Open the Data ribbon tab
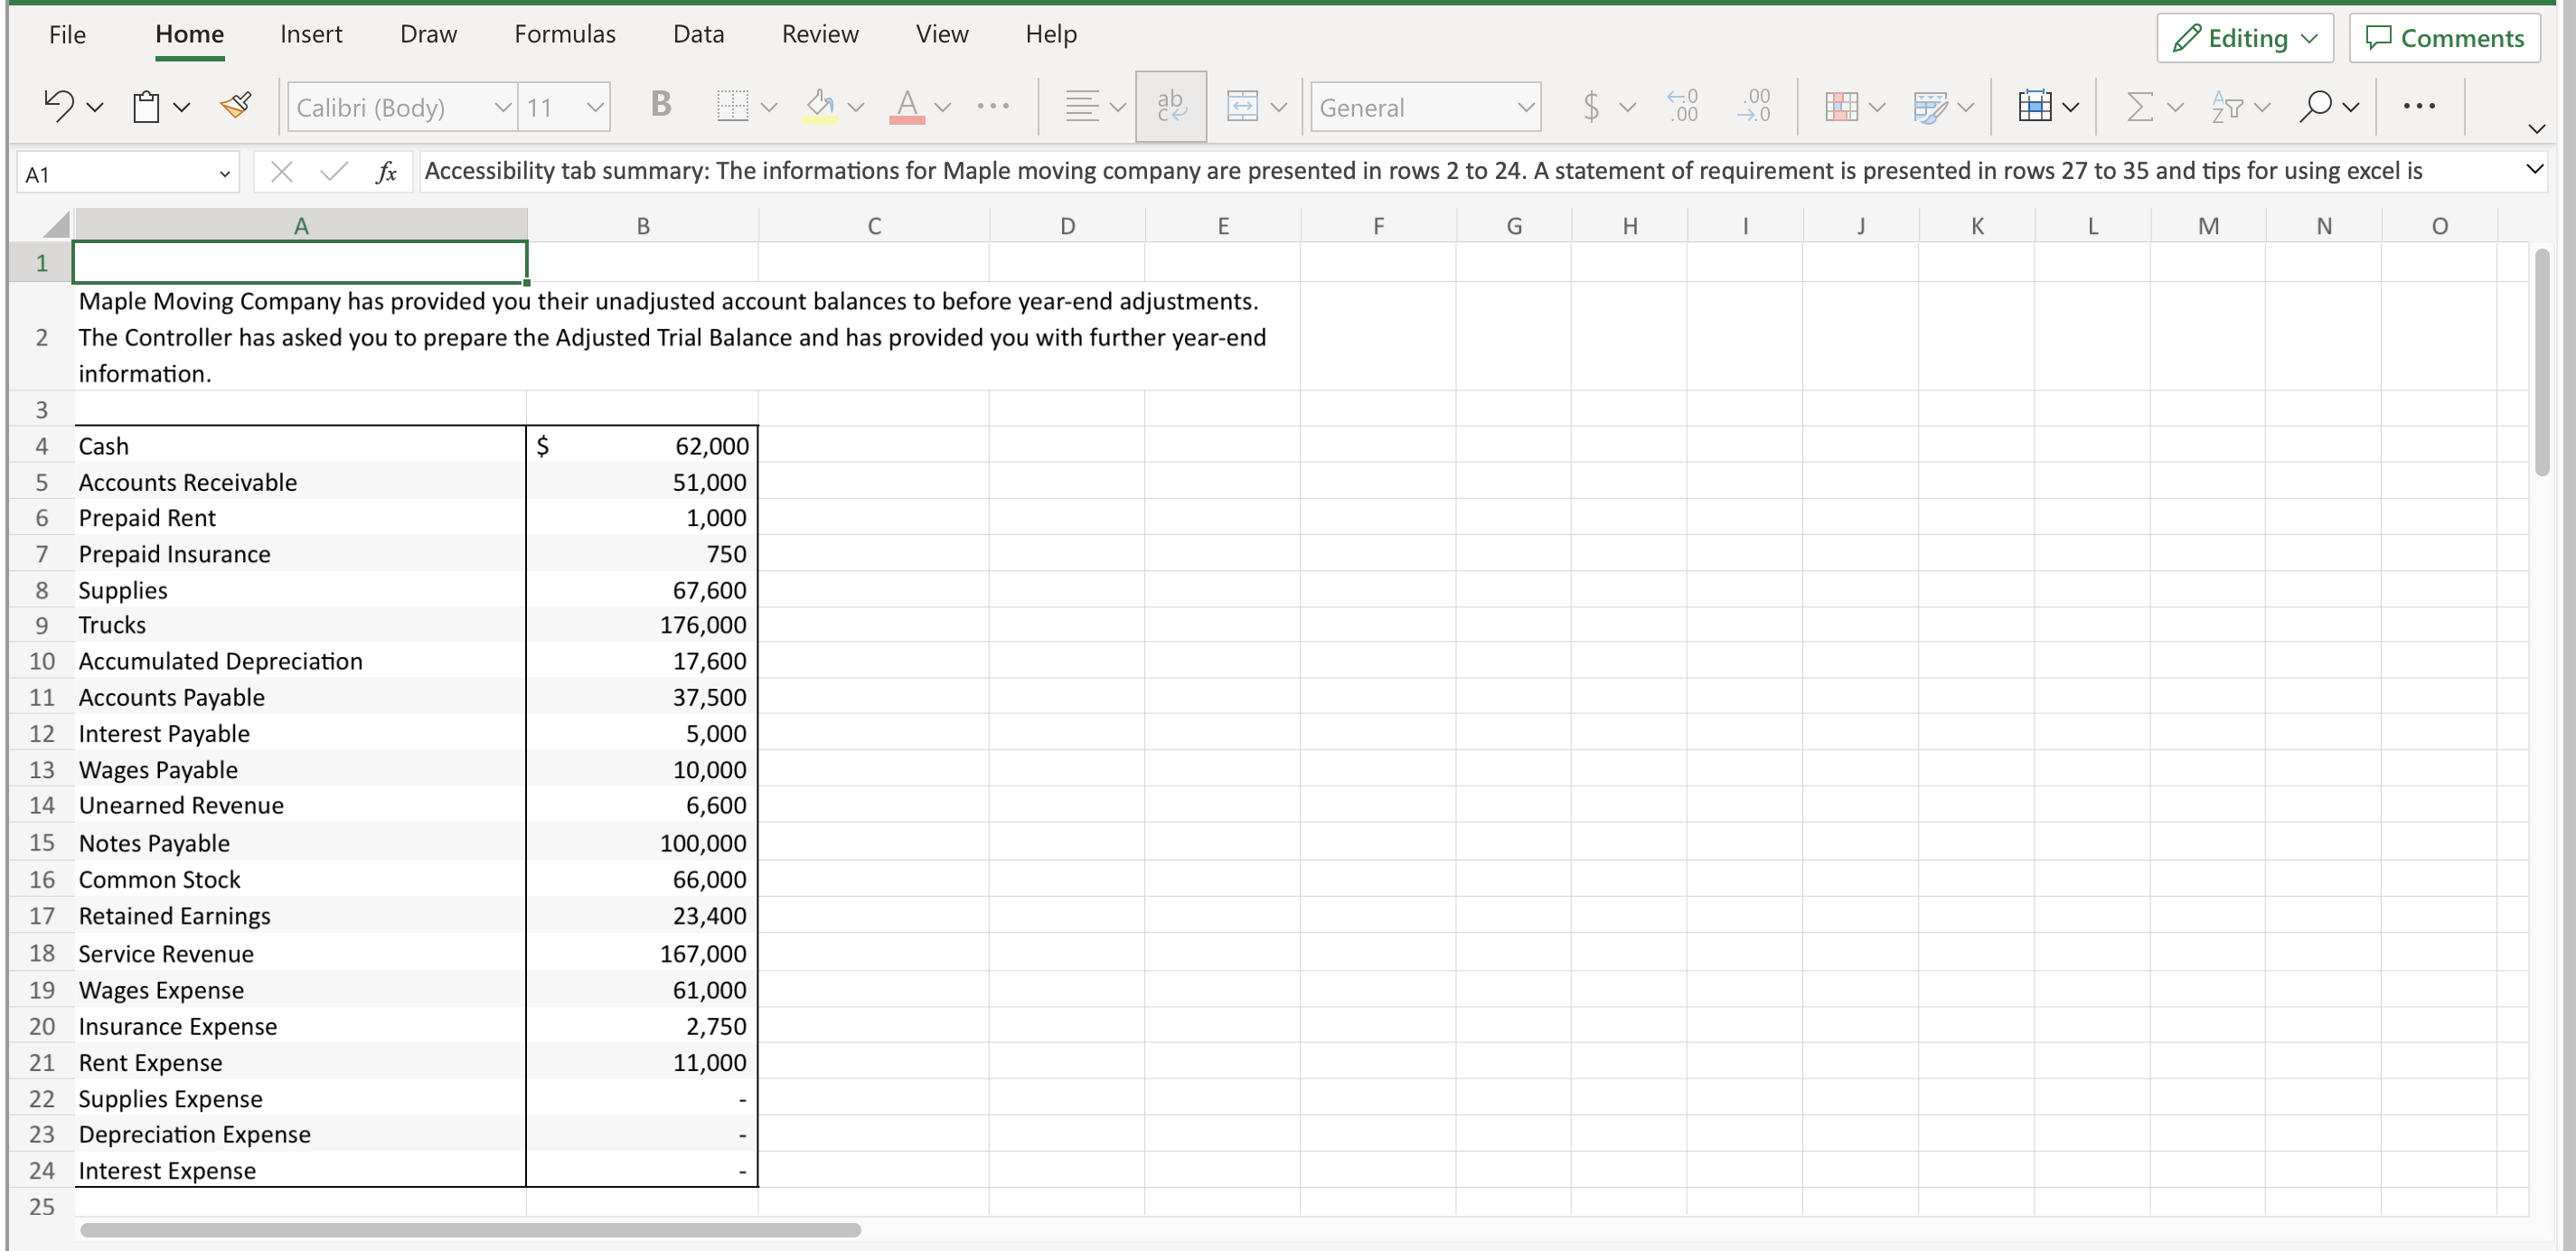Screen dimensions: 2576x1251 tap(698, 33)
